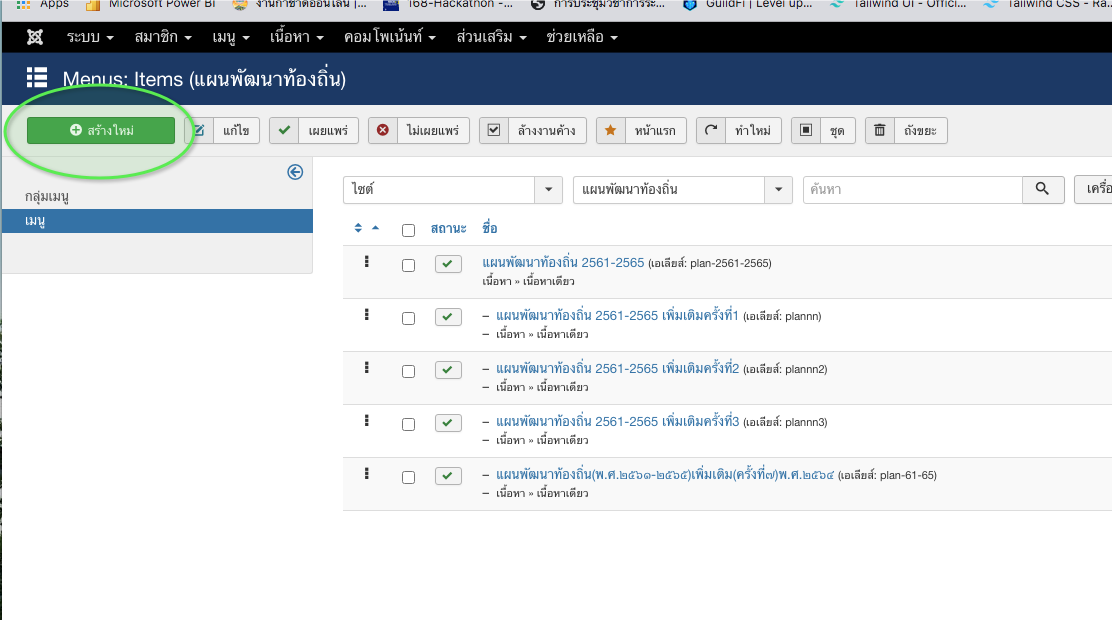Open the ไซต์ client dropdown
This screenshot has width=1112, height=620.
pyautogui.click(x=452, y=189)
